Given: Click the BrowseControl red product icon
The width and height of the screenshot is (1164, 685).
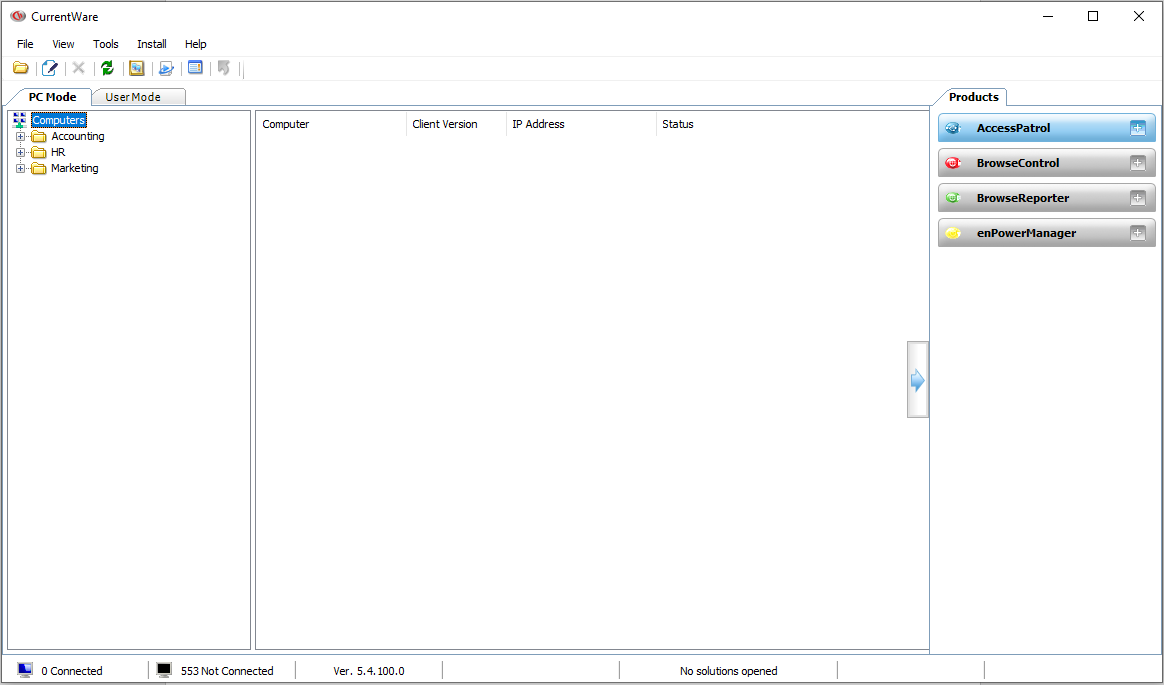Looking at the screenshot, I should 953,163.
